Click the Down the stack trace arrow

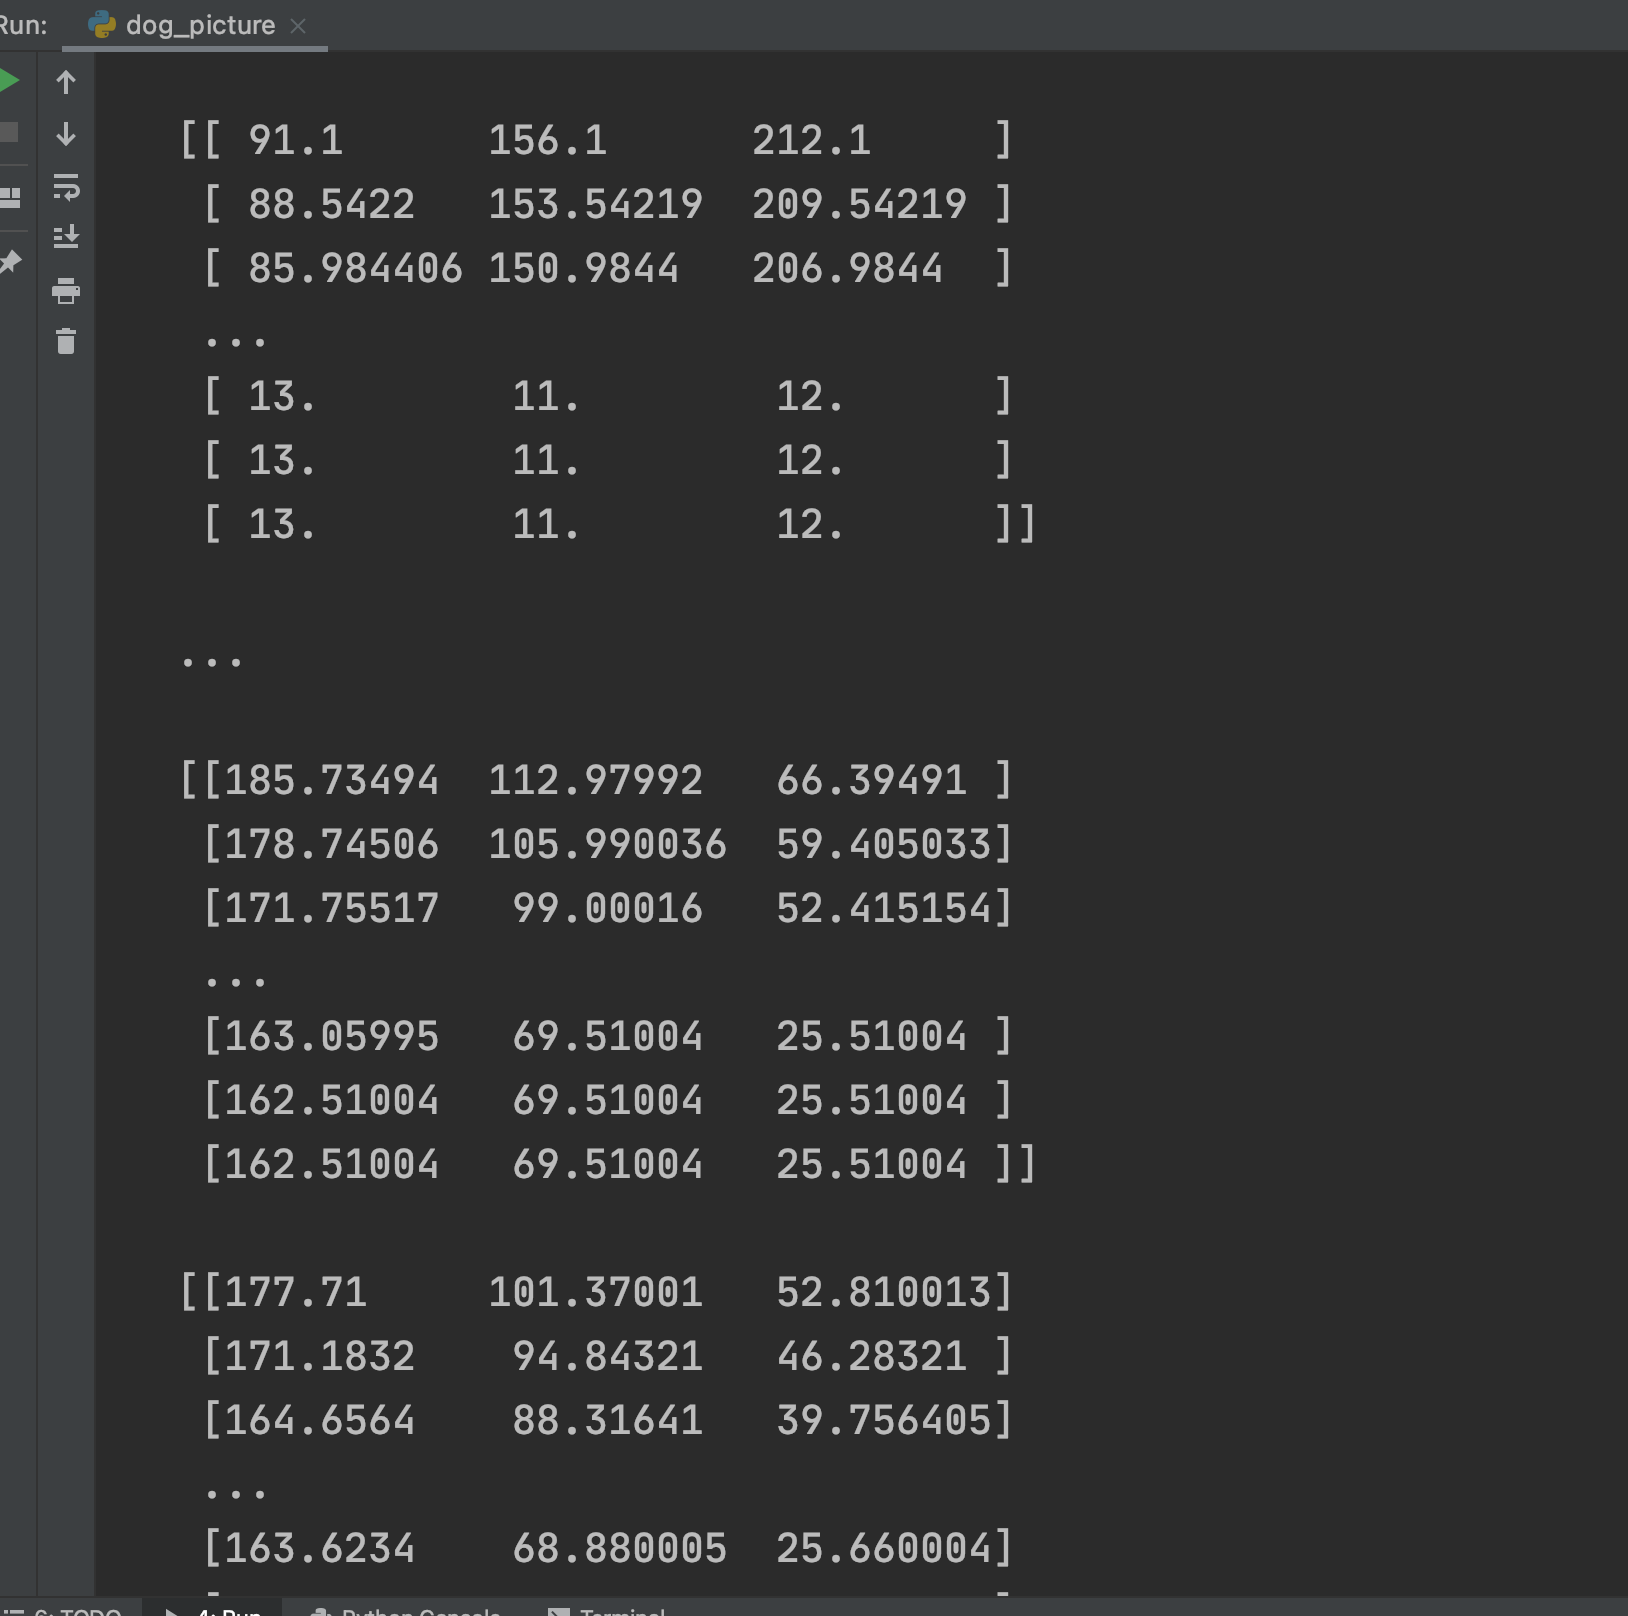coord(66,134)
